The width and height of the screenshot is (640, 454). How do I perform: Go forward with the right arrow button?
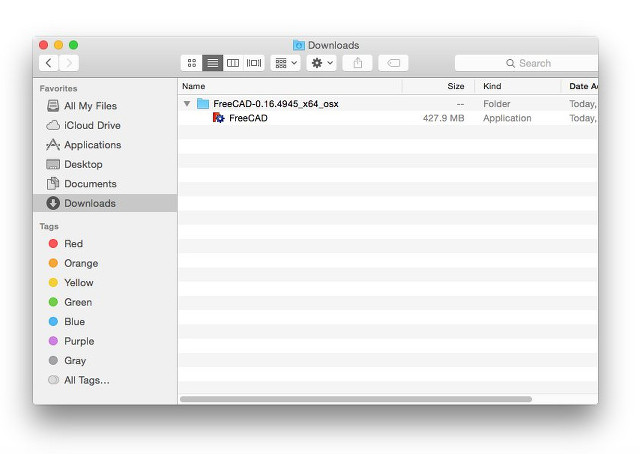pyautogui.click(x=69, y=63)
